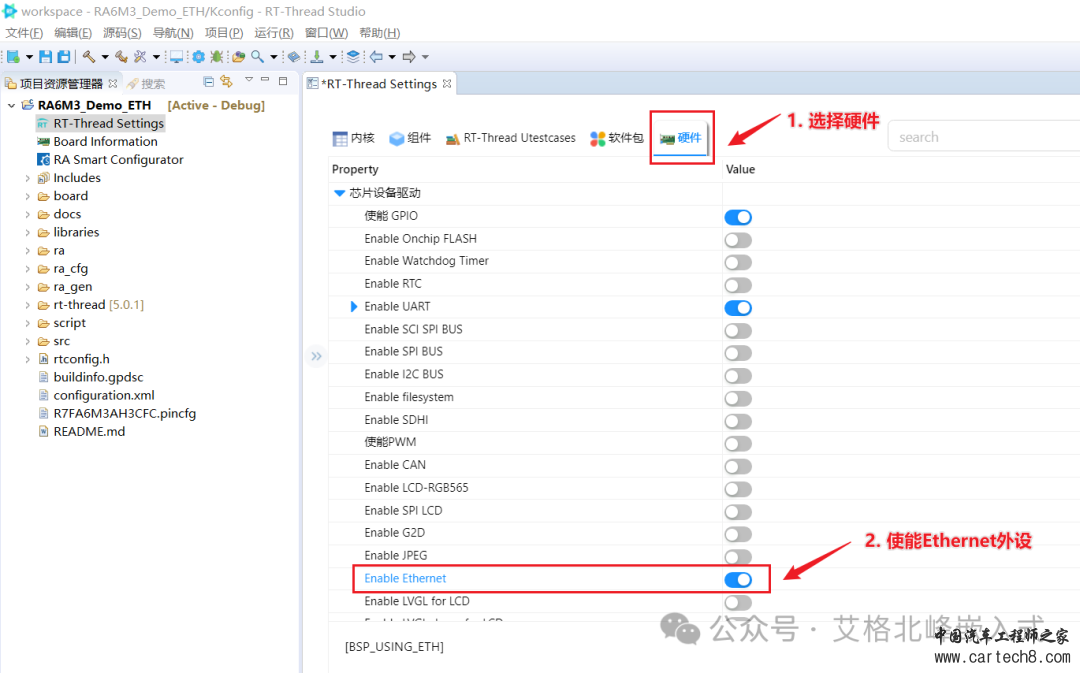Expand the Includes folder

pos(28,178)
